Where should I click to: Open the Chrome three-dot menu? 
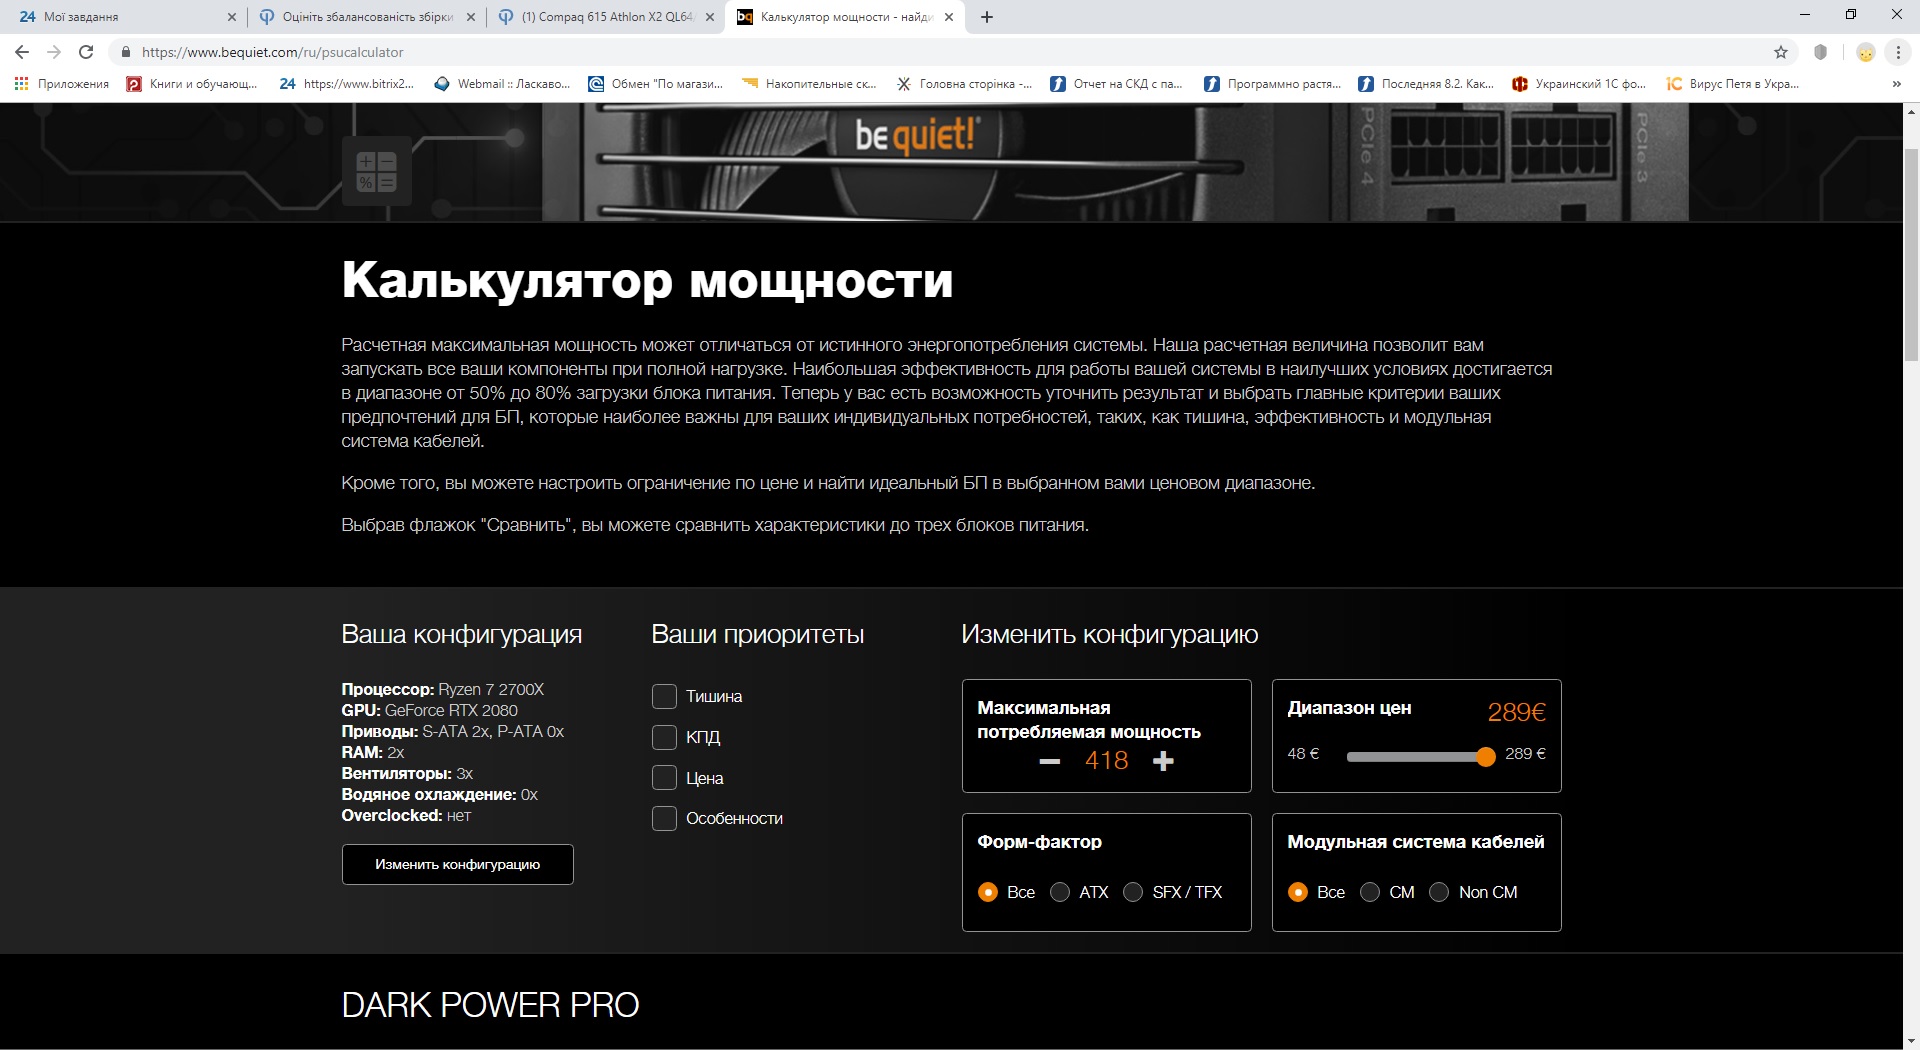pyautogui.click(x=1898, y=52)
